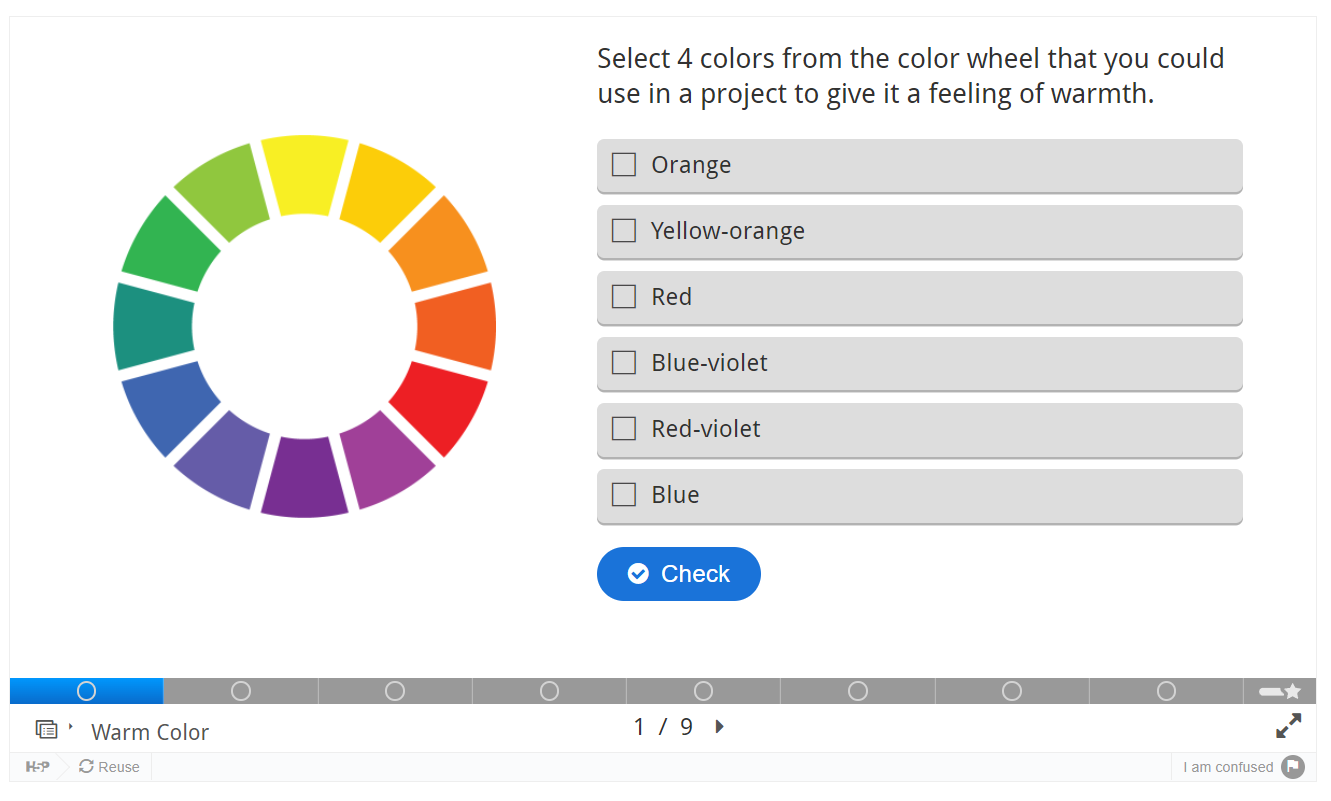Viewport: 1331px width, 801px height.
Task: Click the fullscreen expand arrows icon
Action: pyautogui.click(x=1289, y=726)
